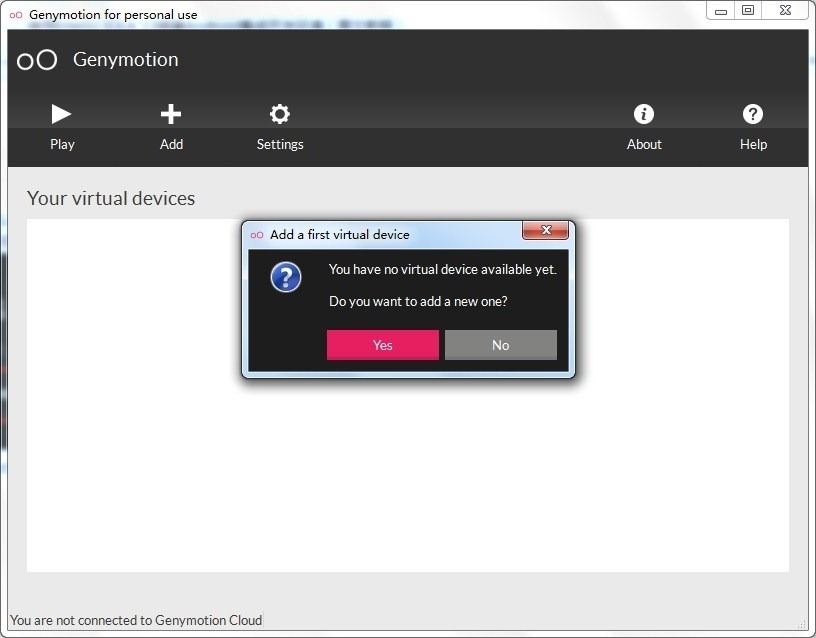Click the Genymotion logo in header

tap(37, 60)
